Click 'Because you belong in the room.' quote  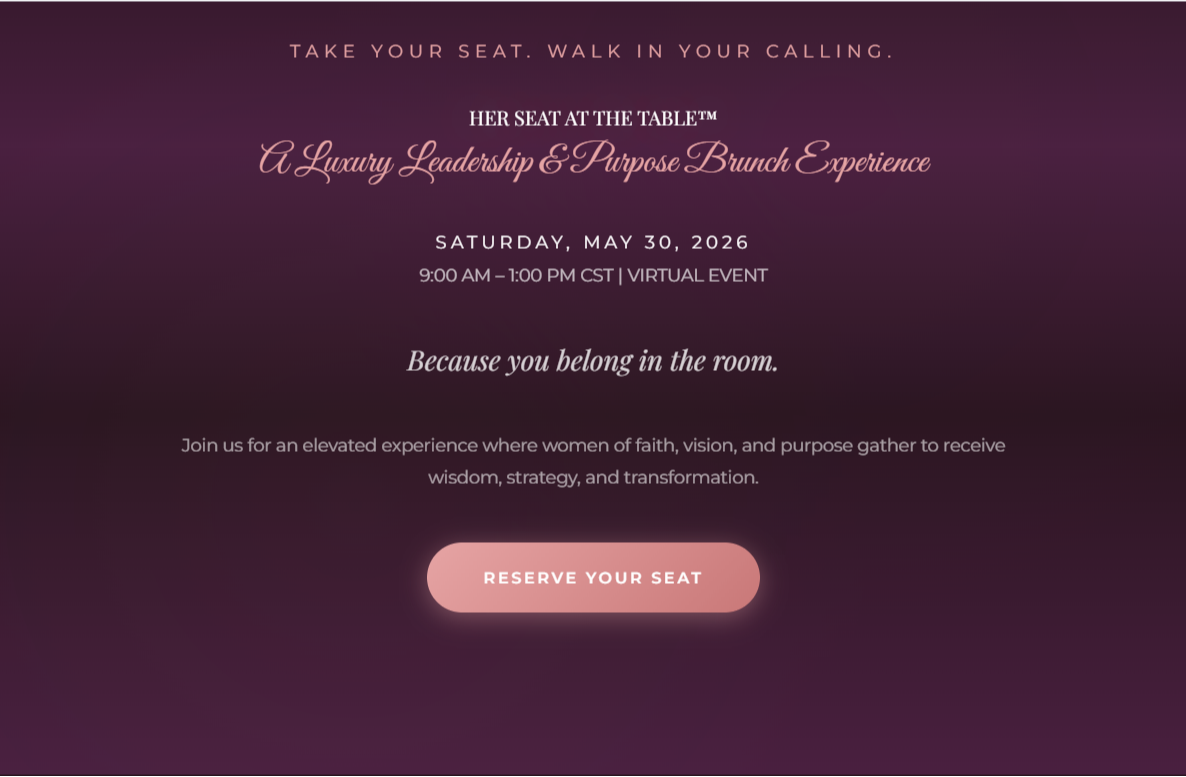[592, 361]
